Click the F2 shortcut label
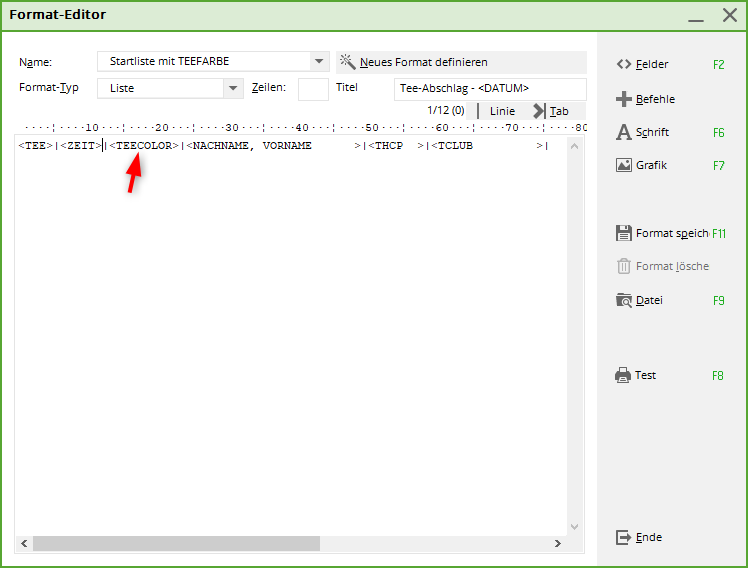The image size is (748, 568). [718, 64]
